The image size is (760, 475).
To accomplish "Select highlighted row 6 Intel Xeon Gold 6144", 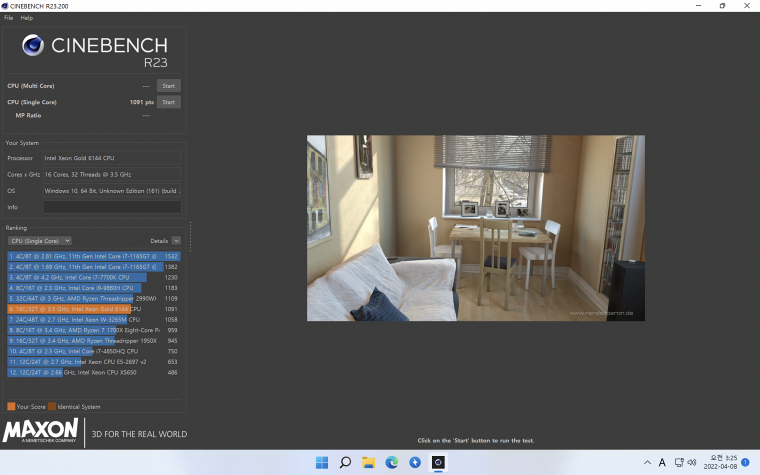I will pos(94,309).
